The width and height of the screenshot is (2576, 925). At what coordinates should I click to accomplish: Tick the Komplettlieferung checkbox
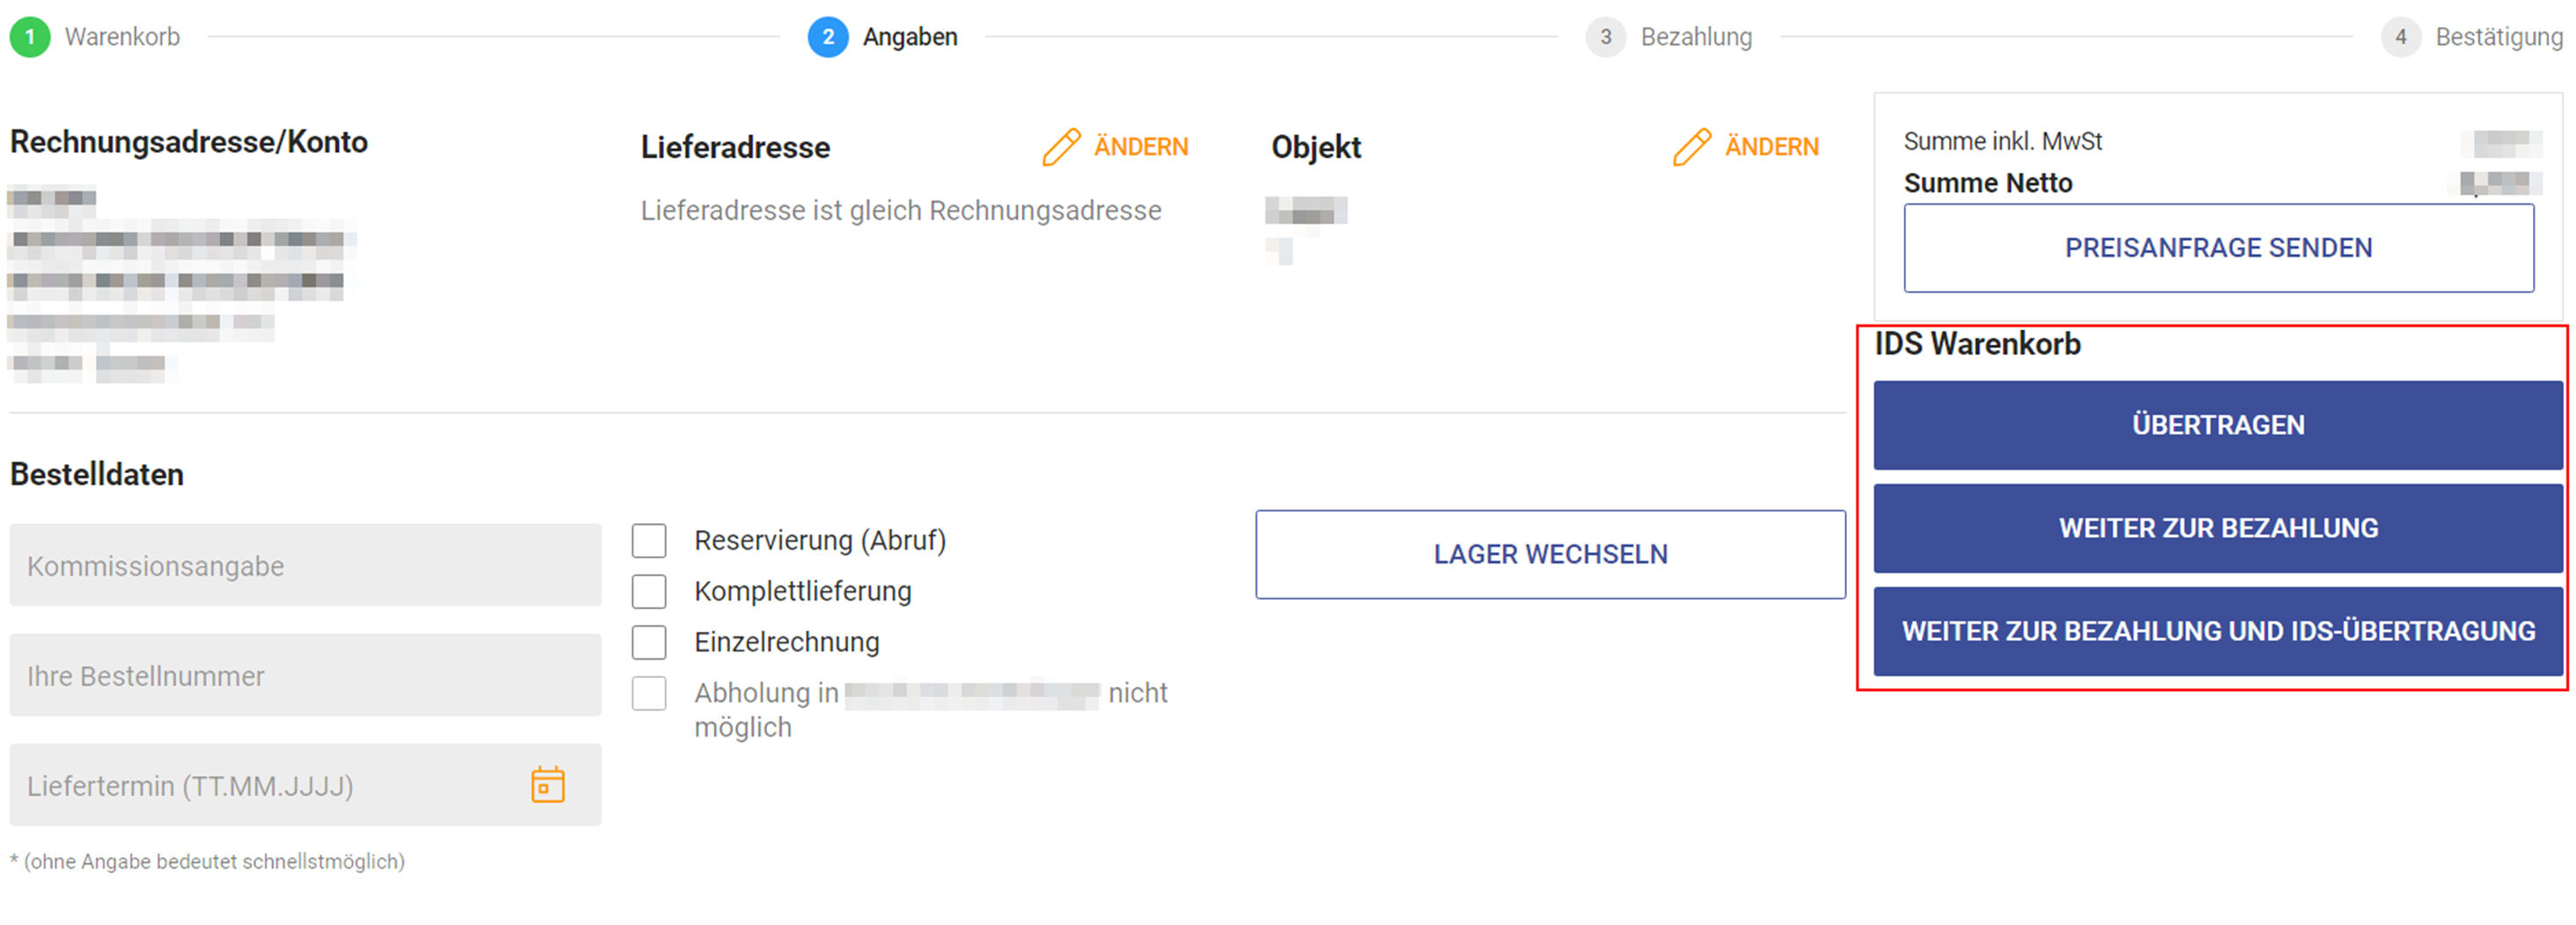pos(649,591)
